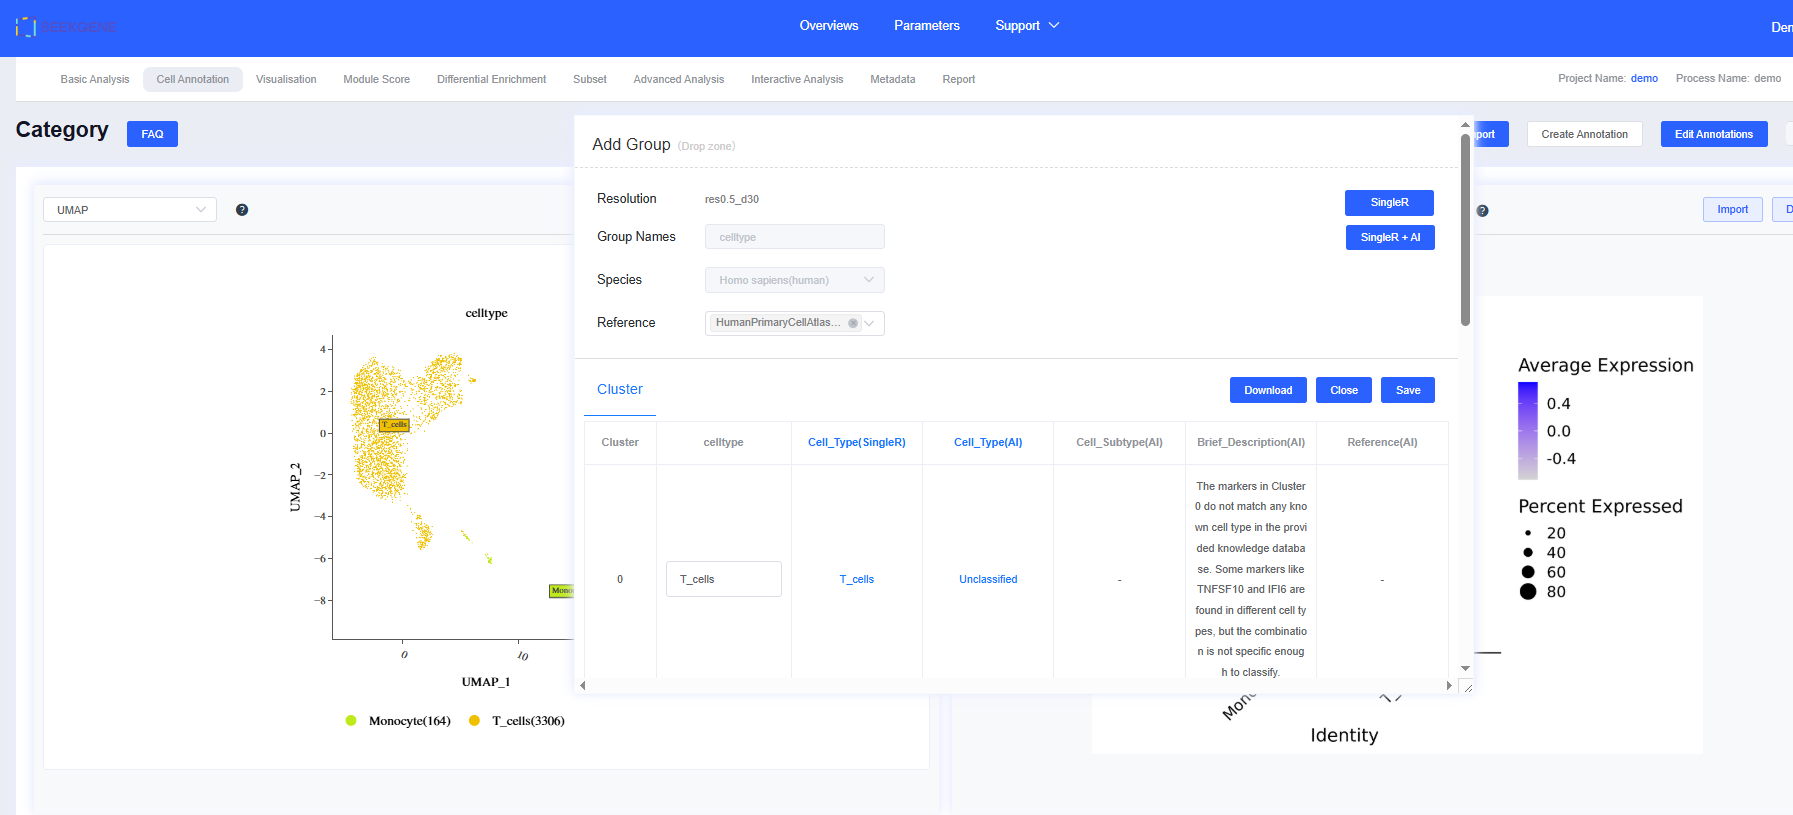Click the scroll-down arrow in Add Group panel

tap(1465, 668)
